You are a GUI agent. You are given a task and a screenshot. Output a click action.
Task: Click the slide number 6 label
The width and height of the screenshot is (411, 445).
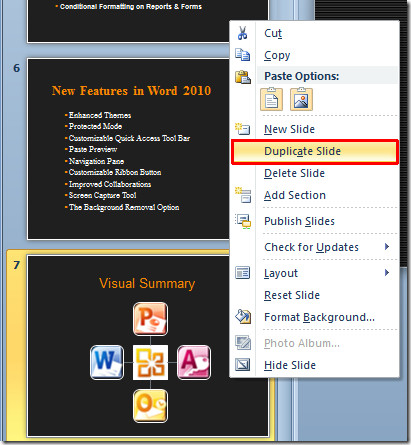click(16, 68)
